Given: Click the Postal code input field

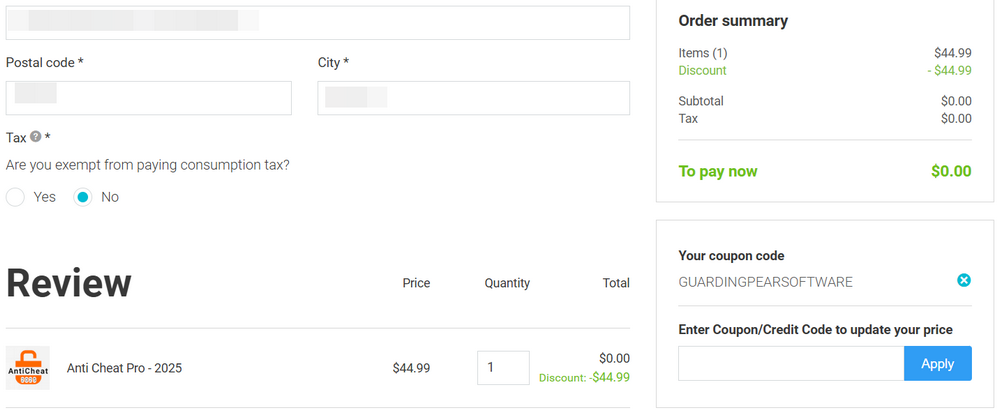Looking at the screenshot, I should pos(148,98).
